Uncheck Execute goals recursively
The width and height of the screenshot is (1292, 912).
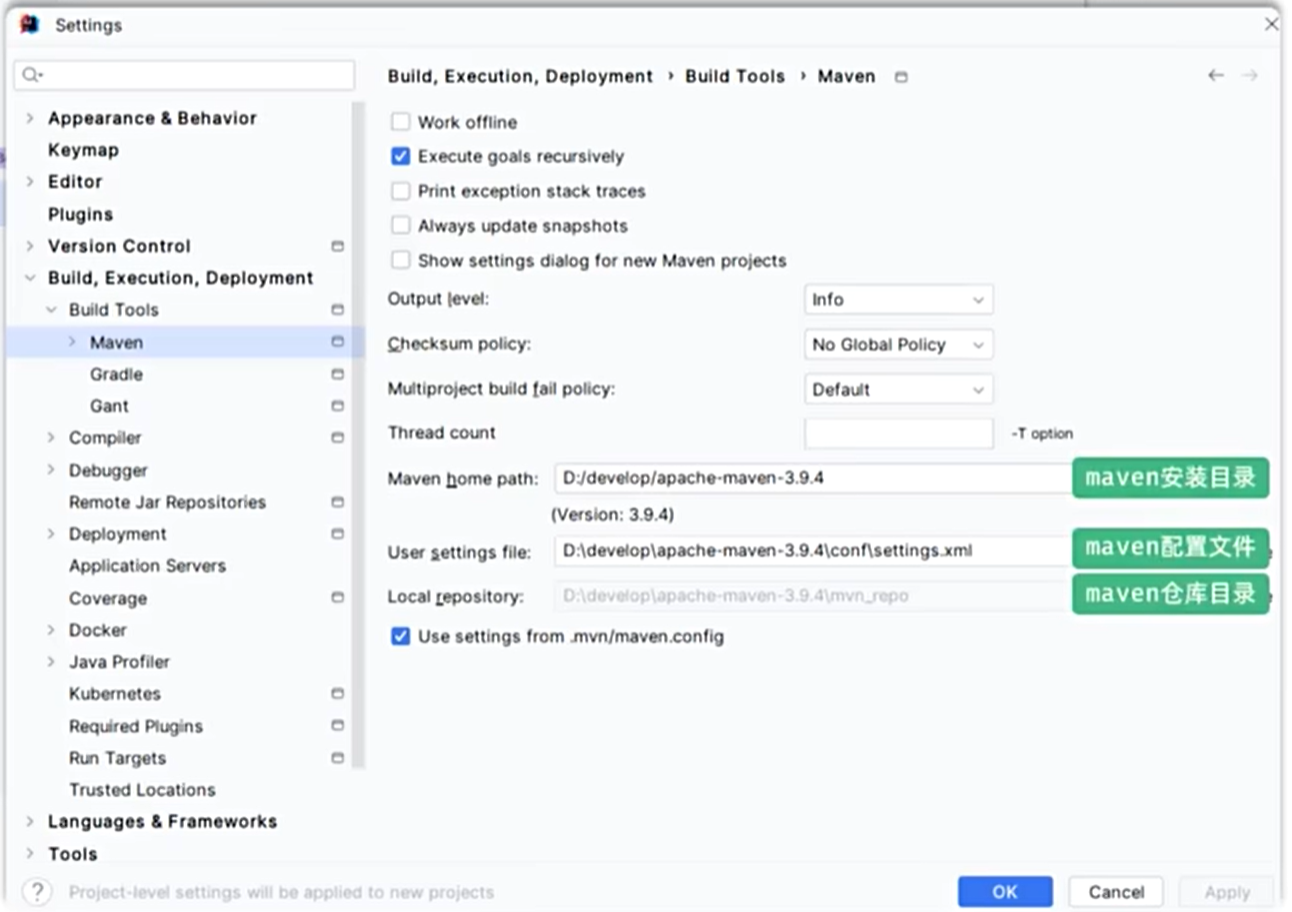[401, 157]
